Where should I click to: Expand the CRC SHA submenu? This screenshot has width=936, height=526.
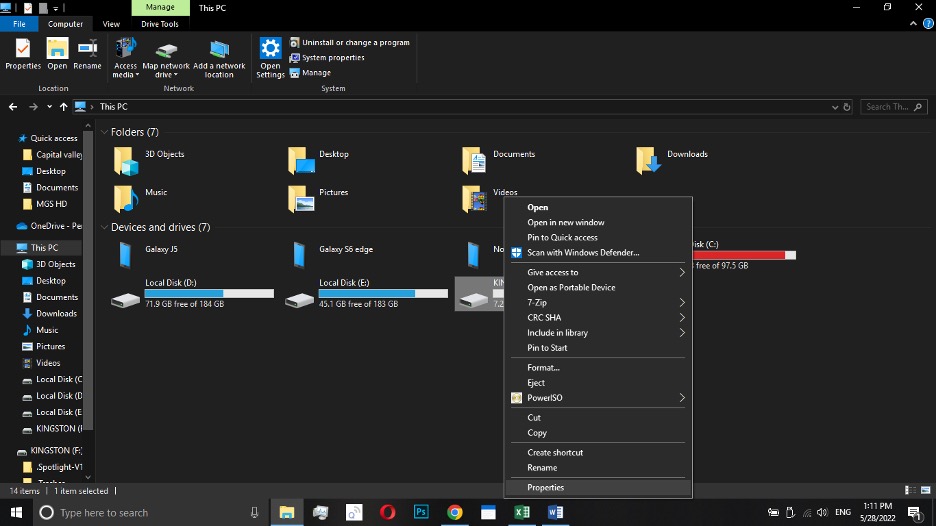tap(598, 318)
